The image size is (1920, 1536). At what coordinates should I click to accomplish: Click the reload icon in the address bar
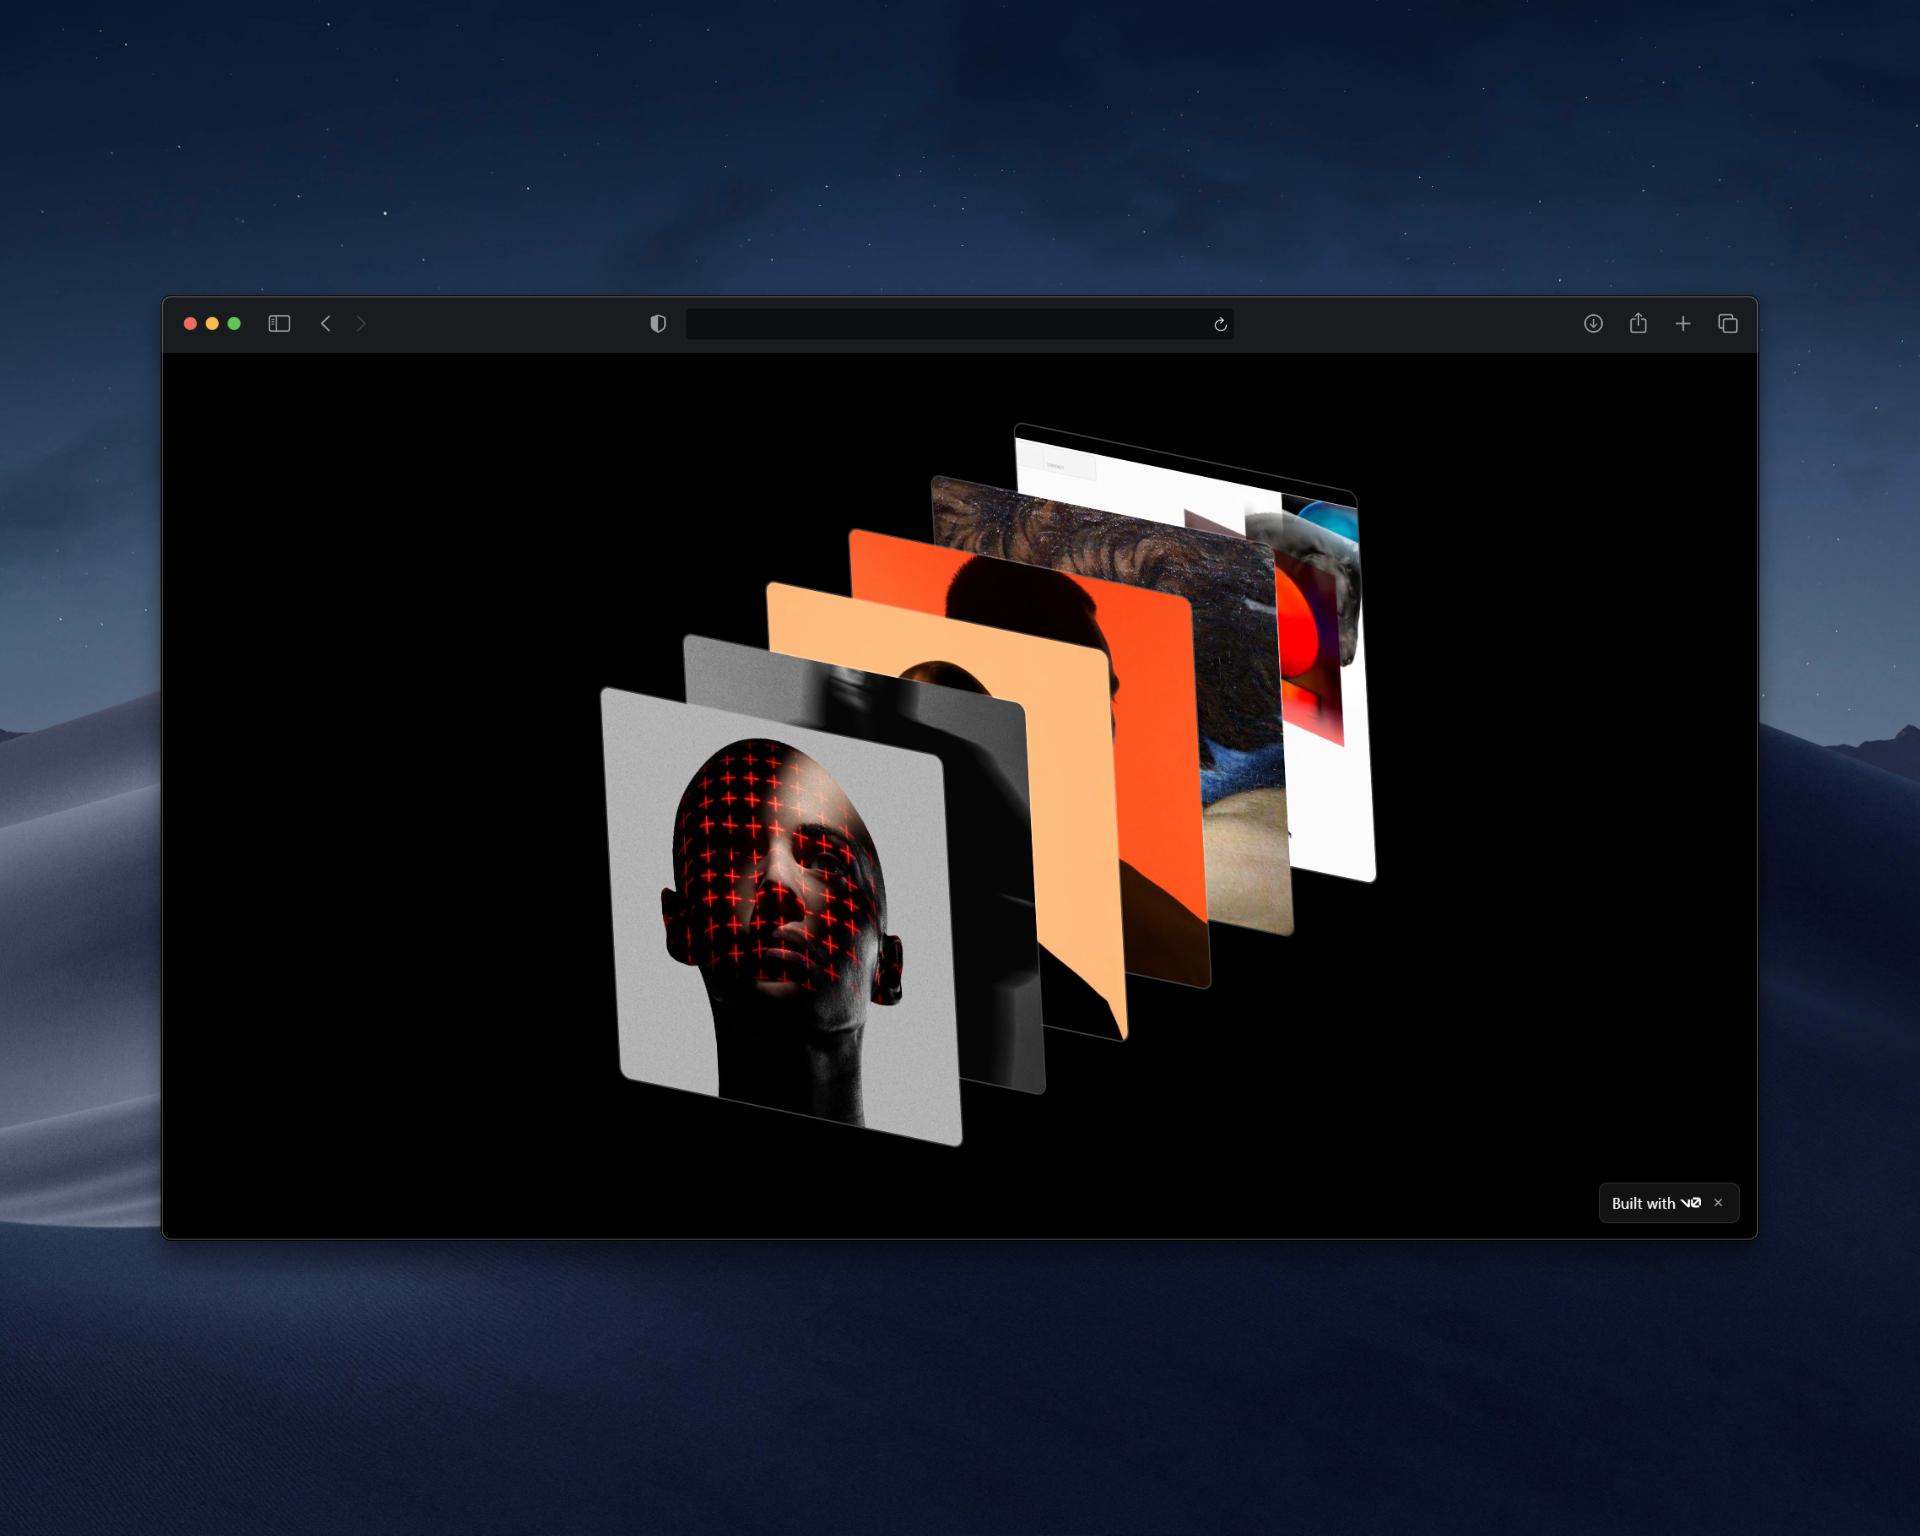[1220, 324]
